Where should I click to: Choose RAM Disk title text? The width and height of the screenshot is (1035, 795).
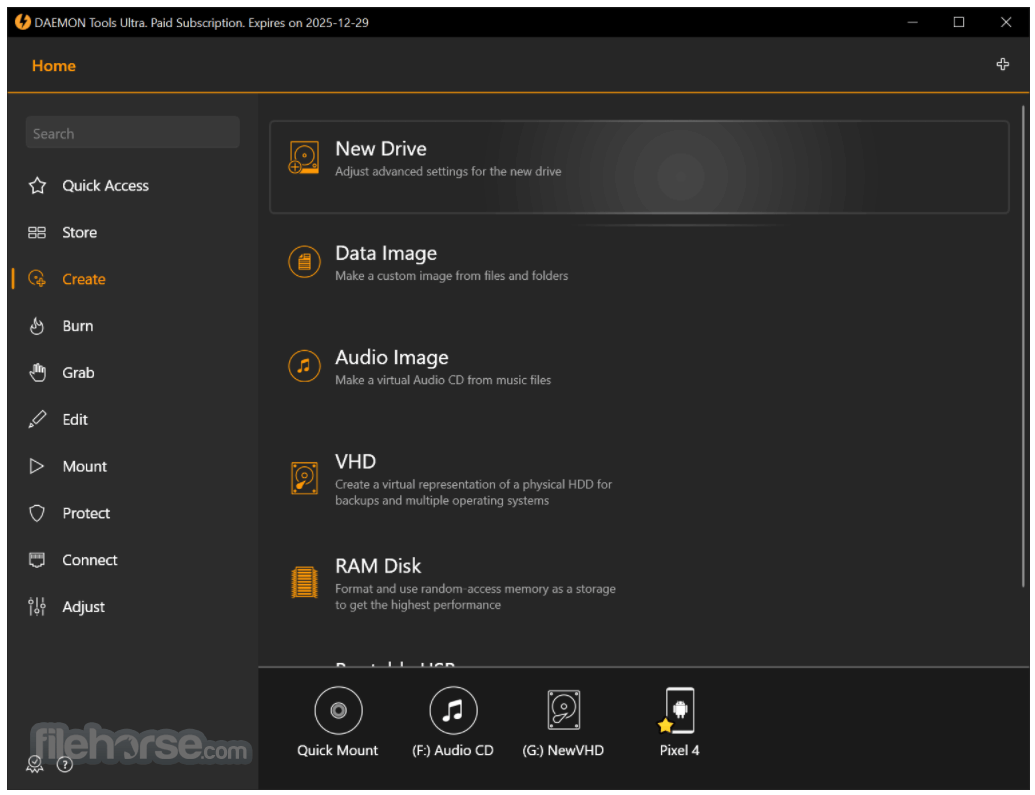click(x=378, y=566)
